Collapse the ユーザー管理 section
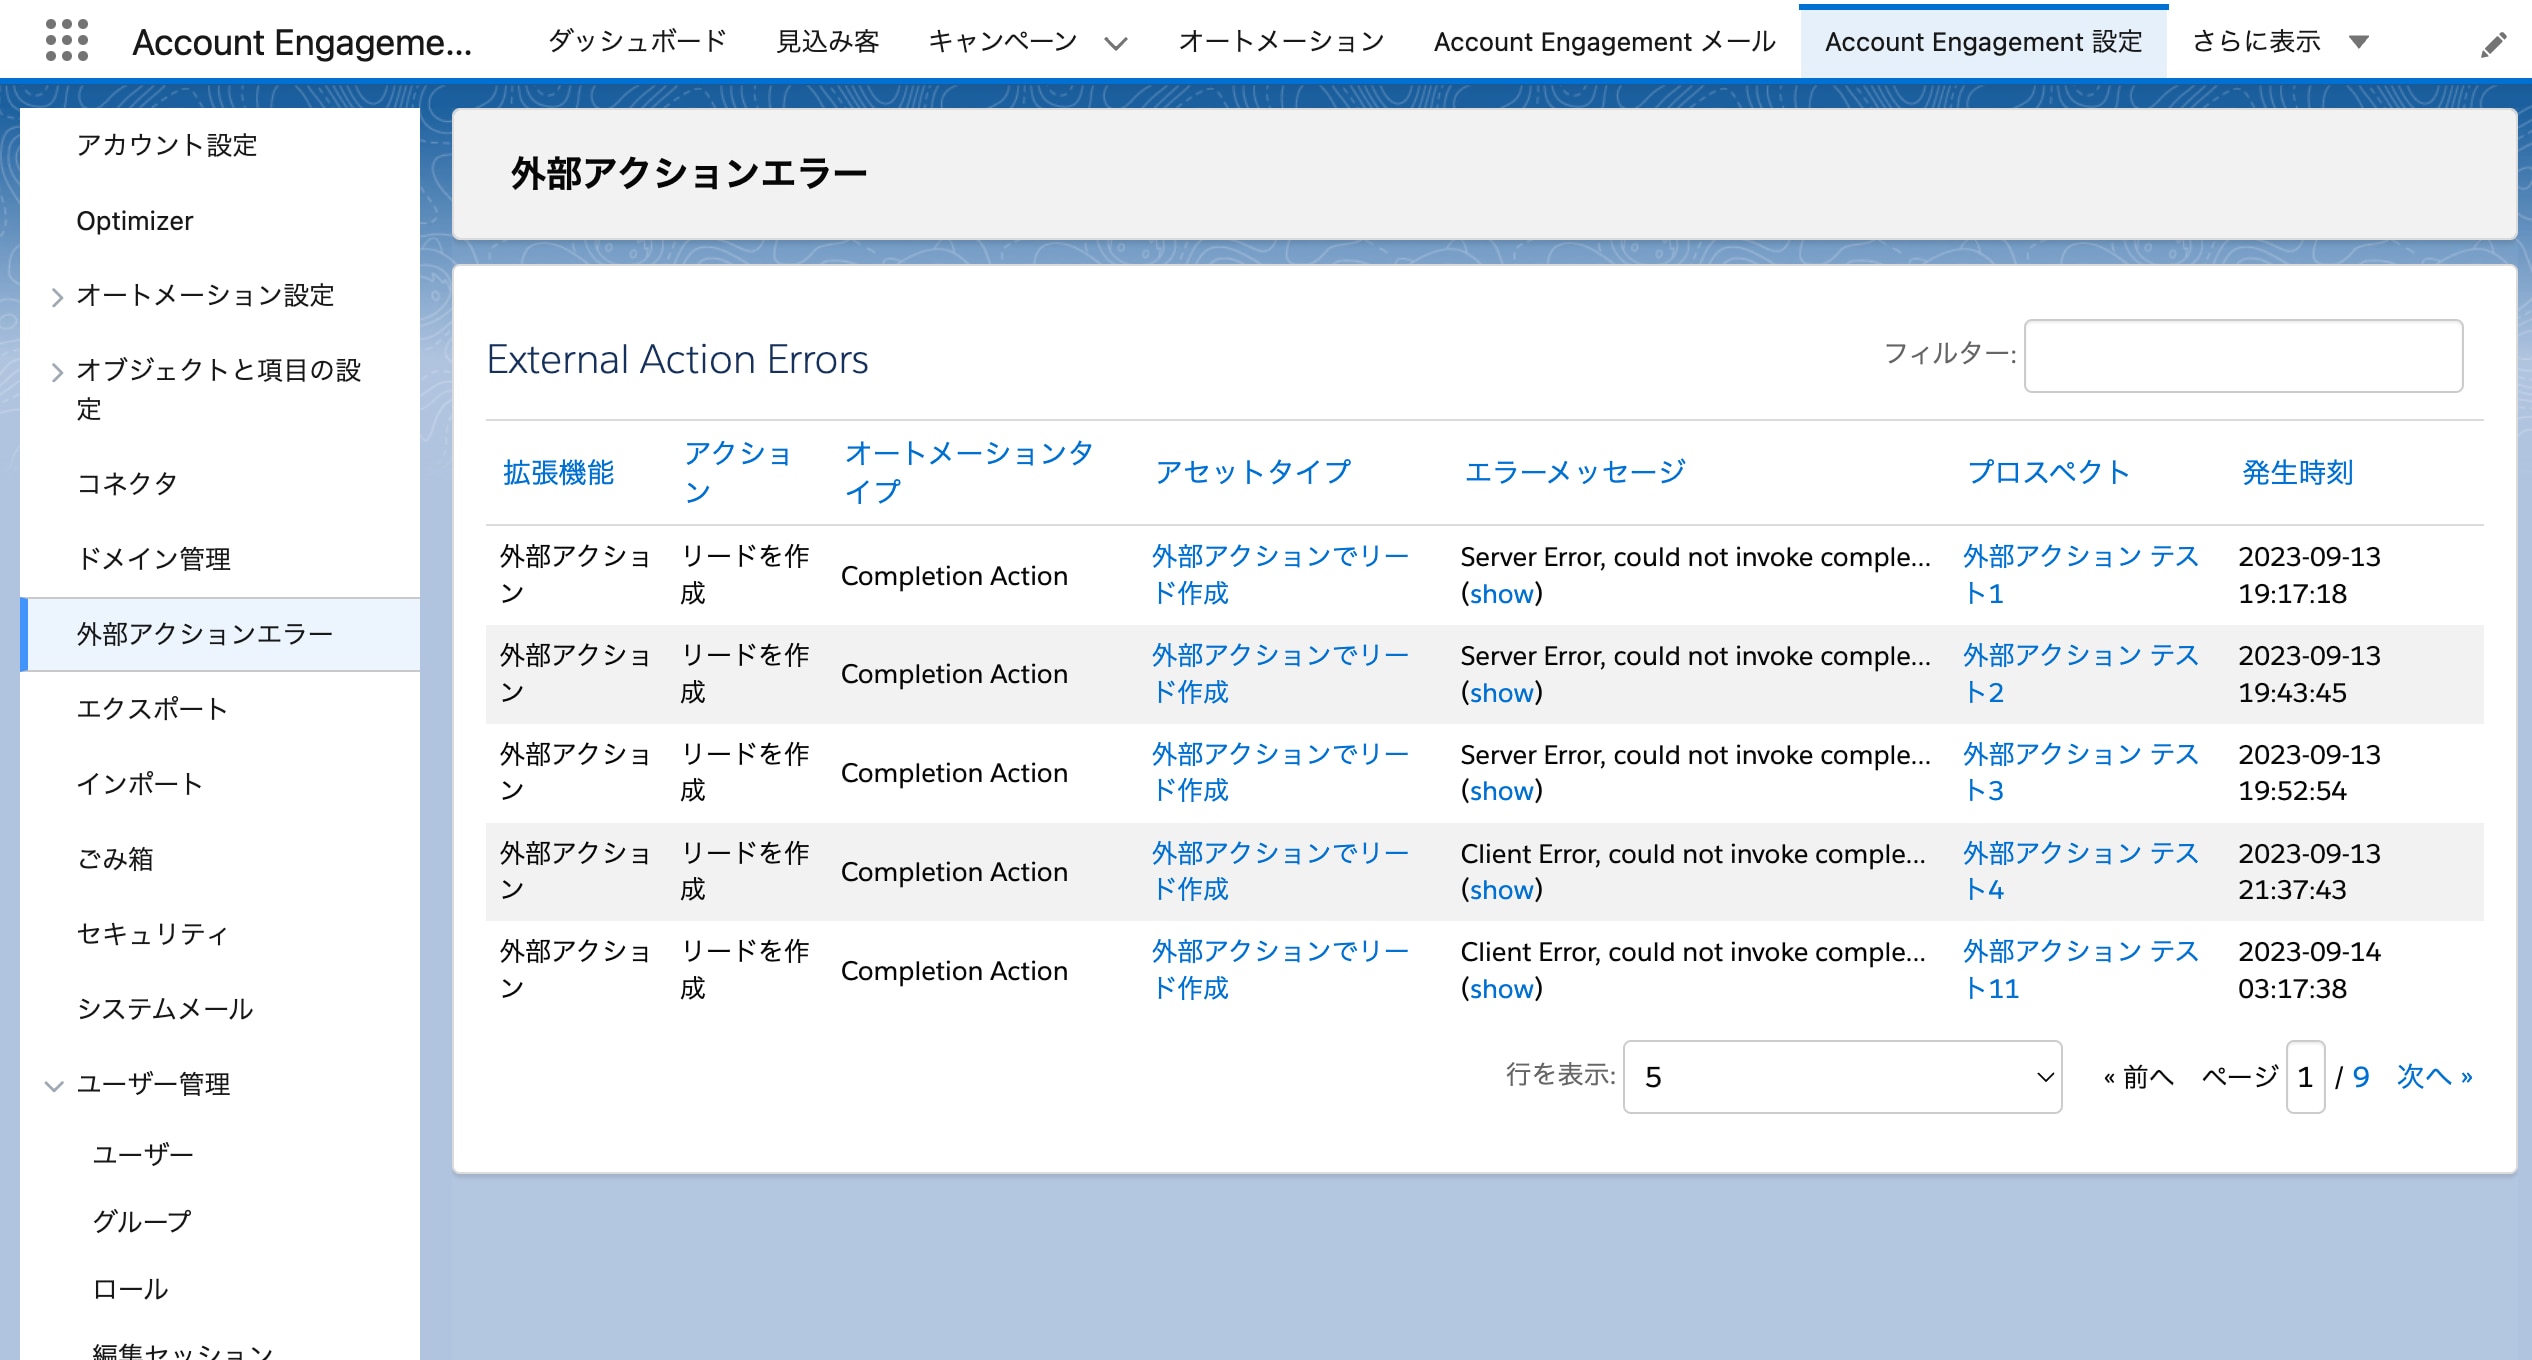Image resolution: width=2532 pixels, height=1360 pixels. (x=54, y=1086)
